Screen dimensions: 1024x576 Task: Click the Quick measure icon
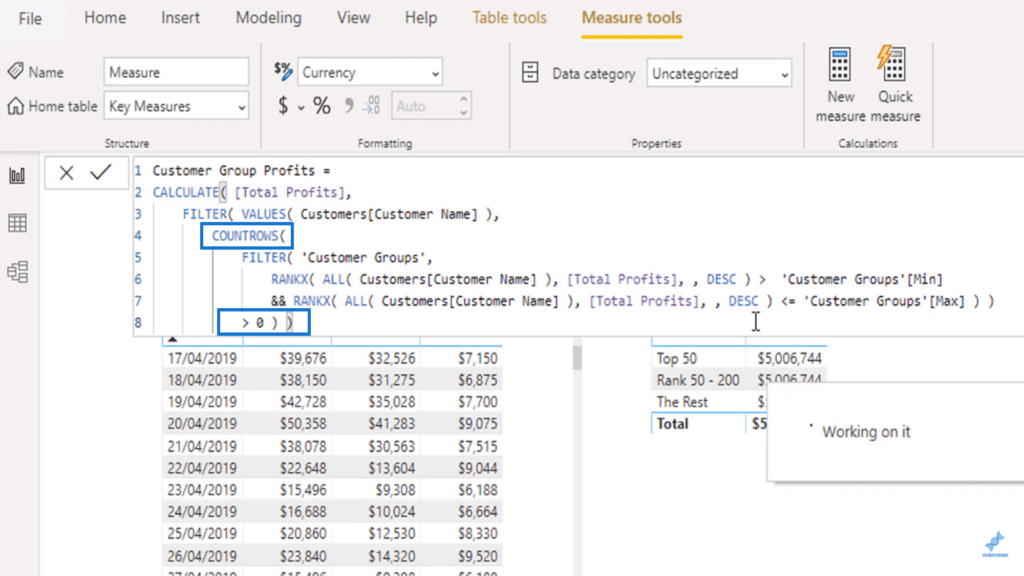pos(892,65)
